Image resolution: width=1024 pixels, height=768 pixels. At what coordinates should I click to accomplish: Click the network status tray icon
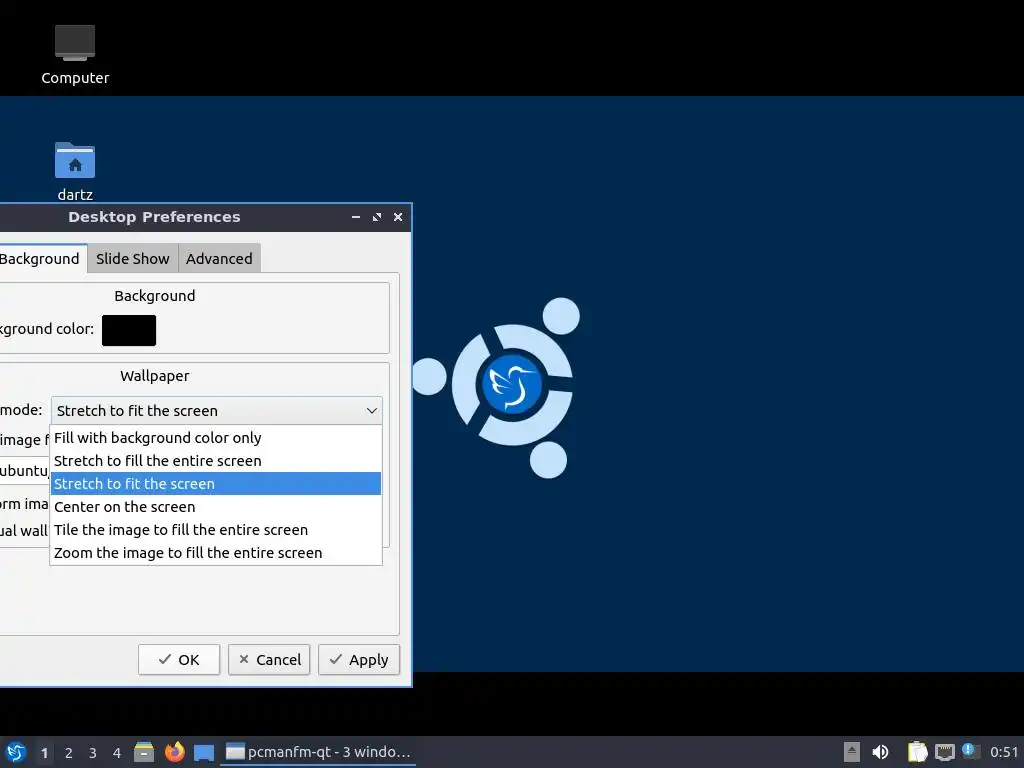[x=944, y=752]
